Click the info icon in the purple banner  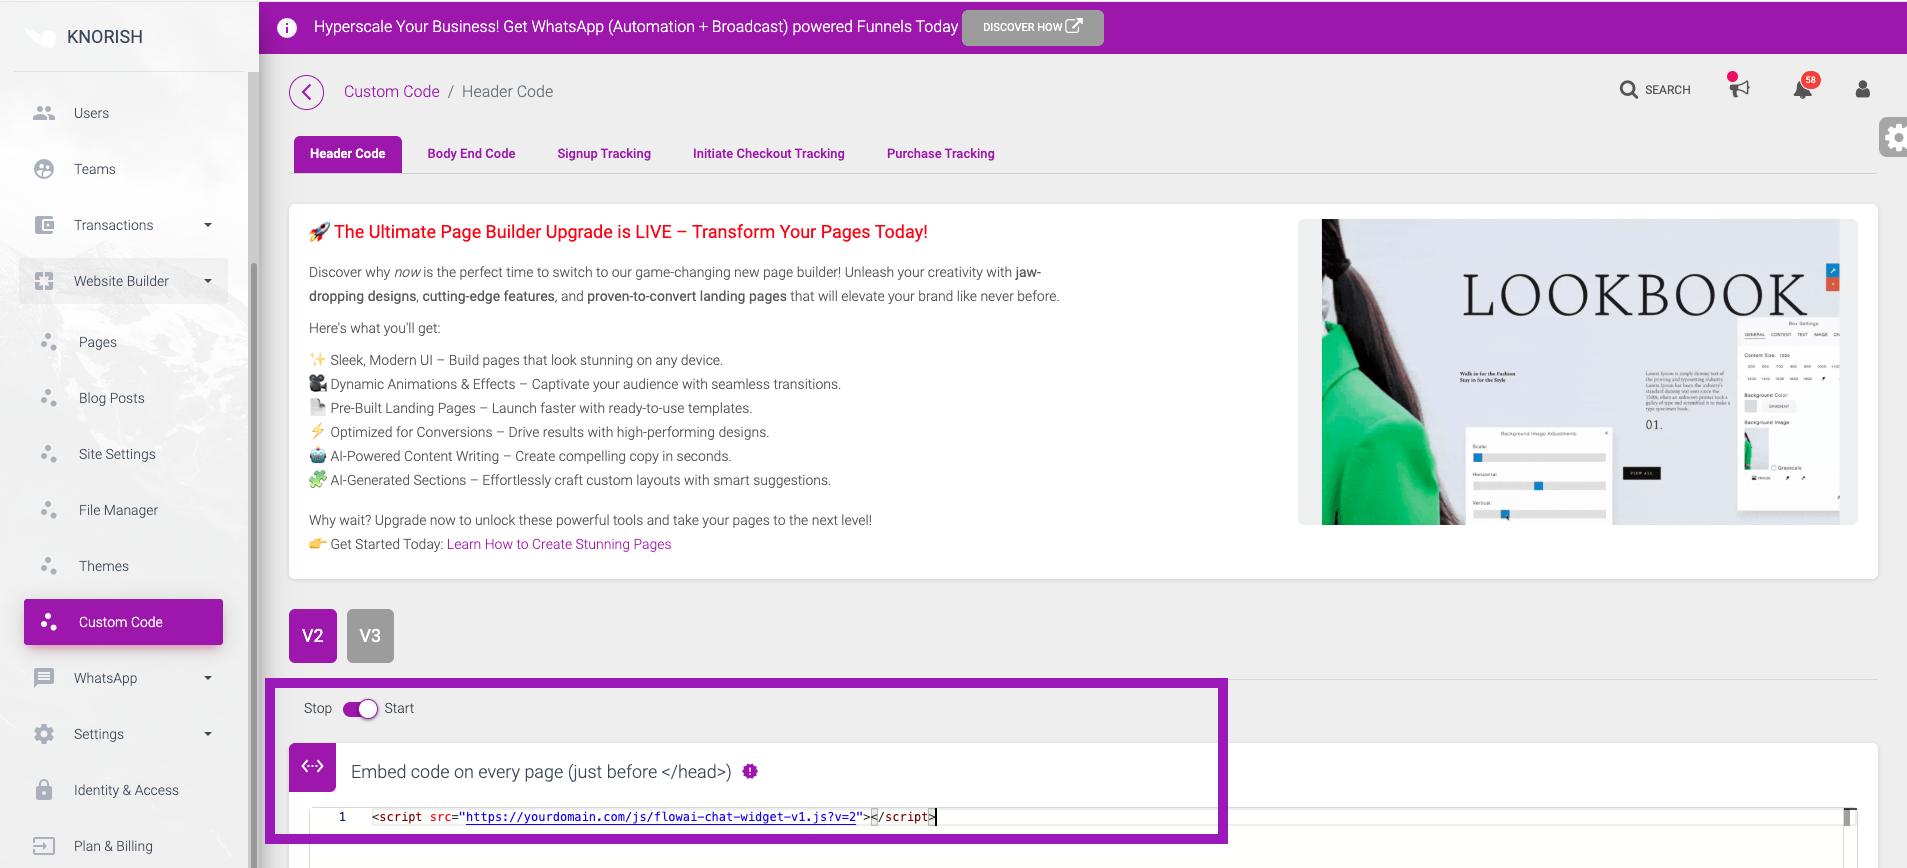(287, 27)
